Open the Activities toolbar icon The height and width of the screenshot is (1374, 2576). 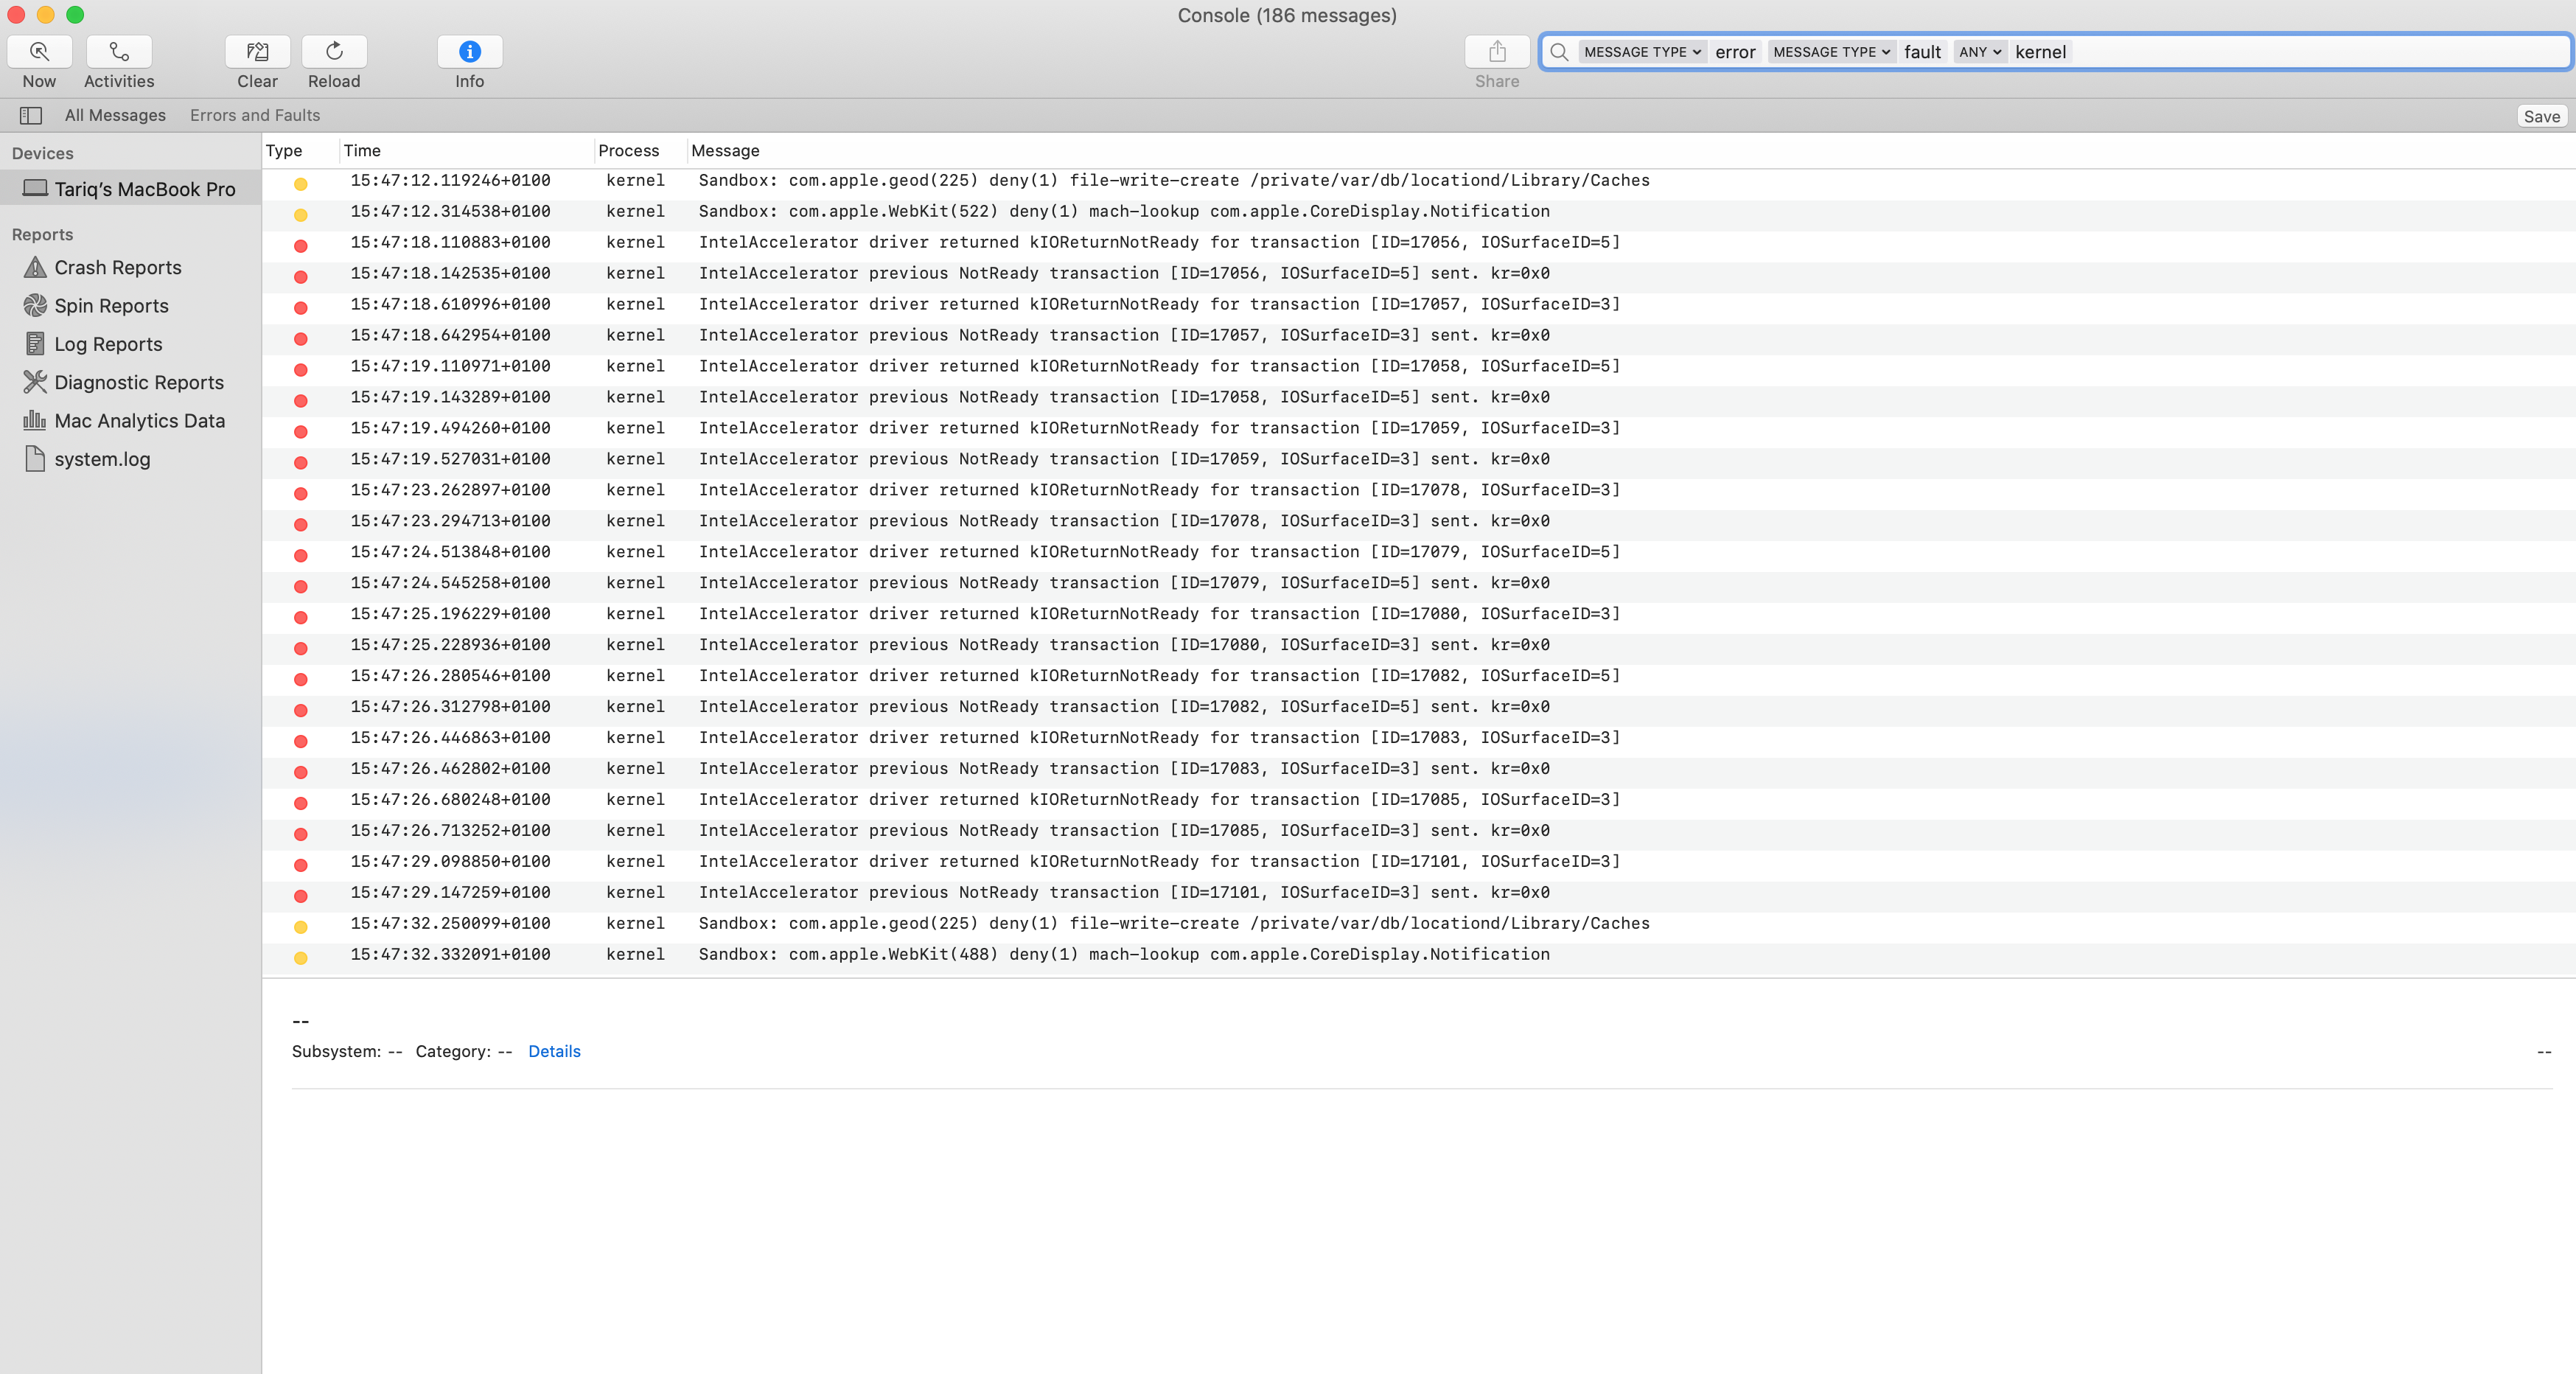pyautogui.click(x=119, y=52)
